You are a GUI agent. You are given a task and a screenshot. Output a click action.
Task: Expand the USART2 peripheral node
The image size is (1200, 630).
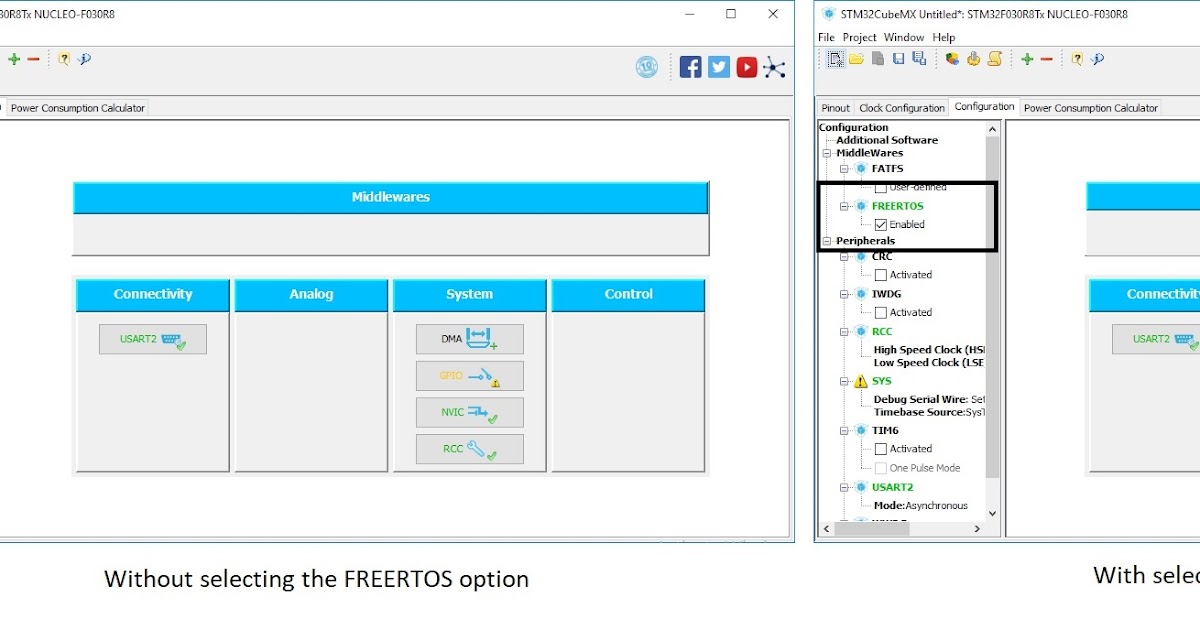coord(845,486)
